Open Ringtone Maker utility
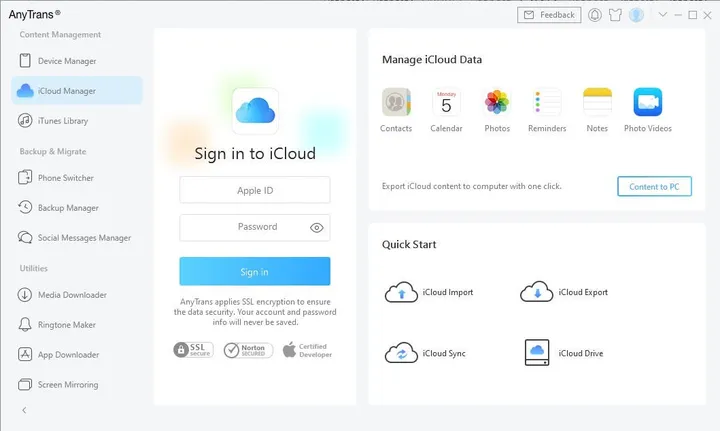The width and height of the screenshot is (720, 431). click(77, 325)
